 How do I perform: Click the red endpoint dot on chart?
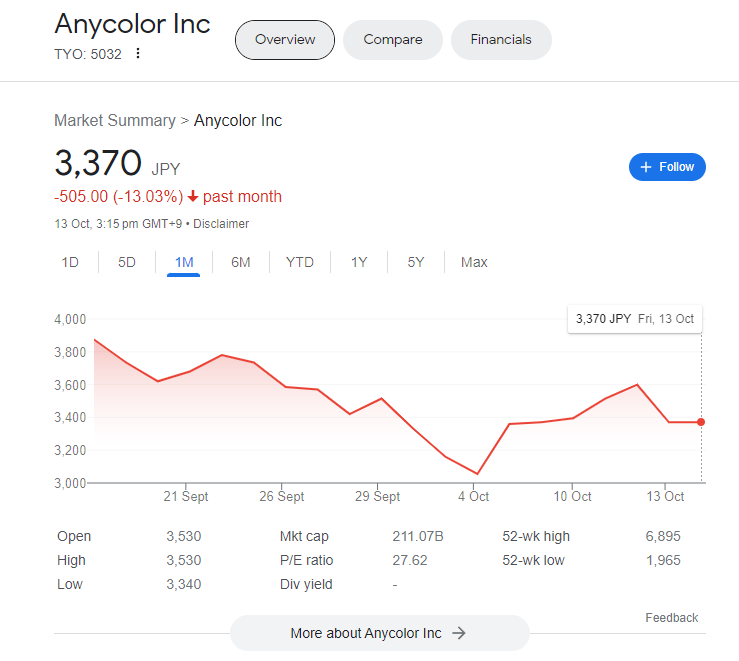coord(701,422)
